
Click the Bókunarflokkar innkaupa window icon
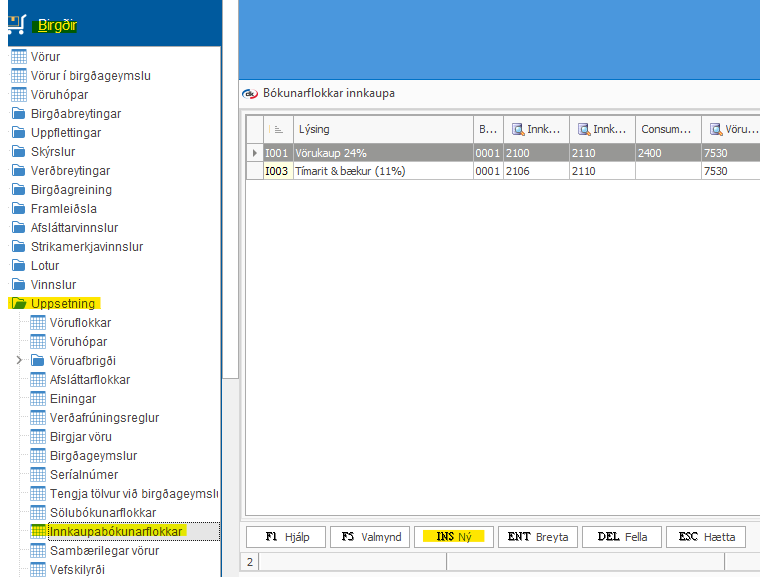(x=250, y=94)
